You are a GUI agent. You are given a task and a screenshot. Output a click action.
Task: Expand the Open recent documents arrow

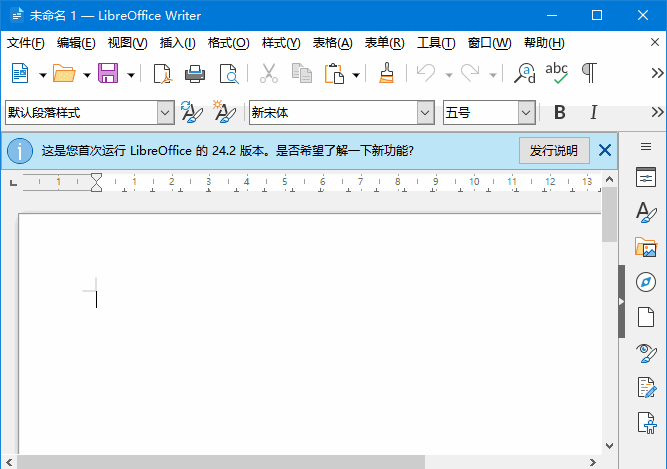[87, 75]
